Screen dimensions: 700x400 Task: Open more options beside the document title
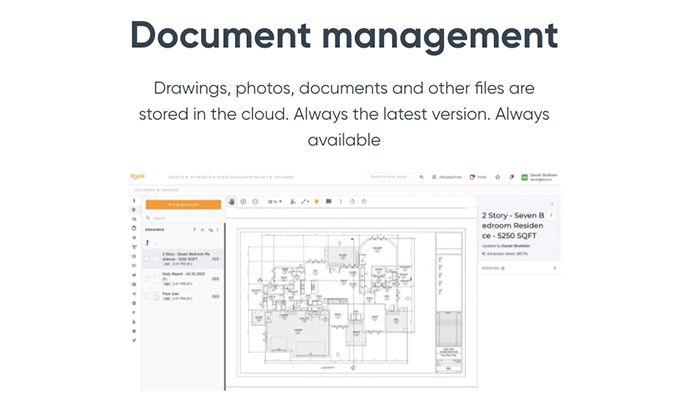(552, 215)
